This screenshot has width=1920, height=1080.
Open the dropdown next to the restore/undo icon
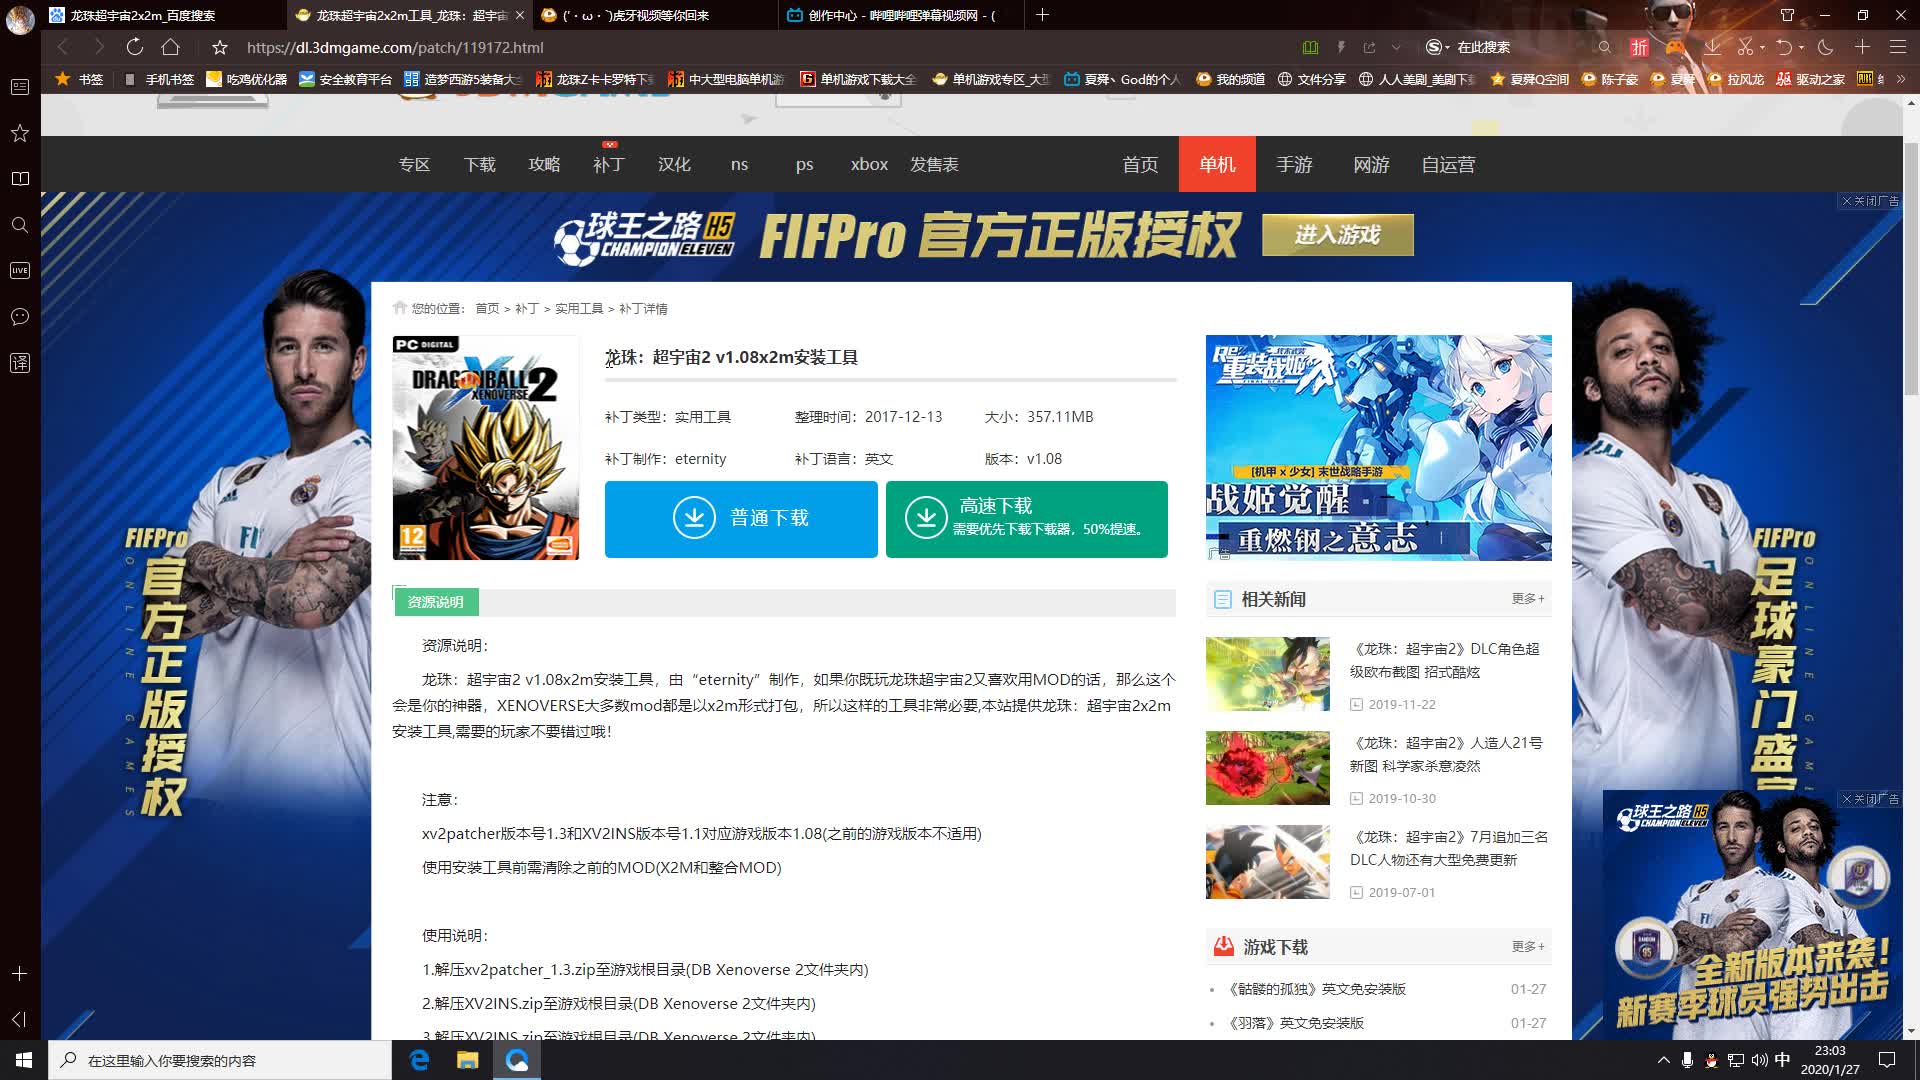(1801, 47)
